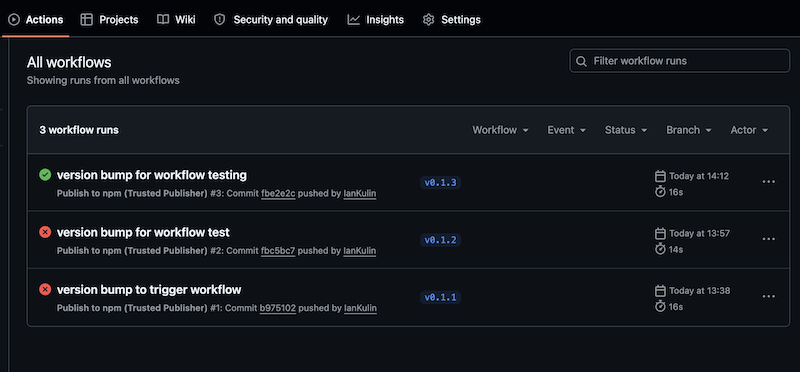This screenshot has height=372, width=800.
Task: Click the Insights graph icon
Action: tap(354, 20)
